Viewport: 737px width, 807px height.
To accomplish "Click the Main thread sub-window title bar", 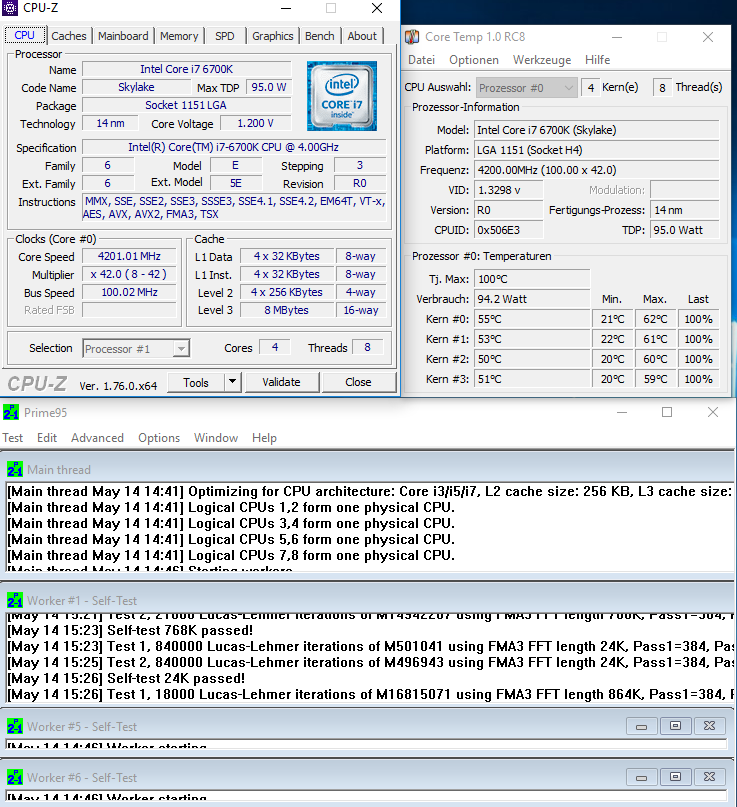I will point(368,469).
